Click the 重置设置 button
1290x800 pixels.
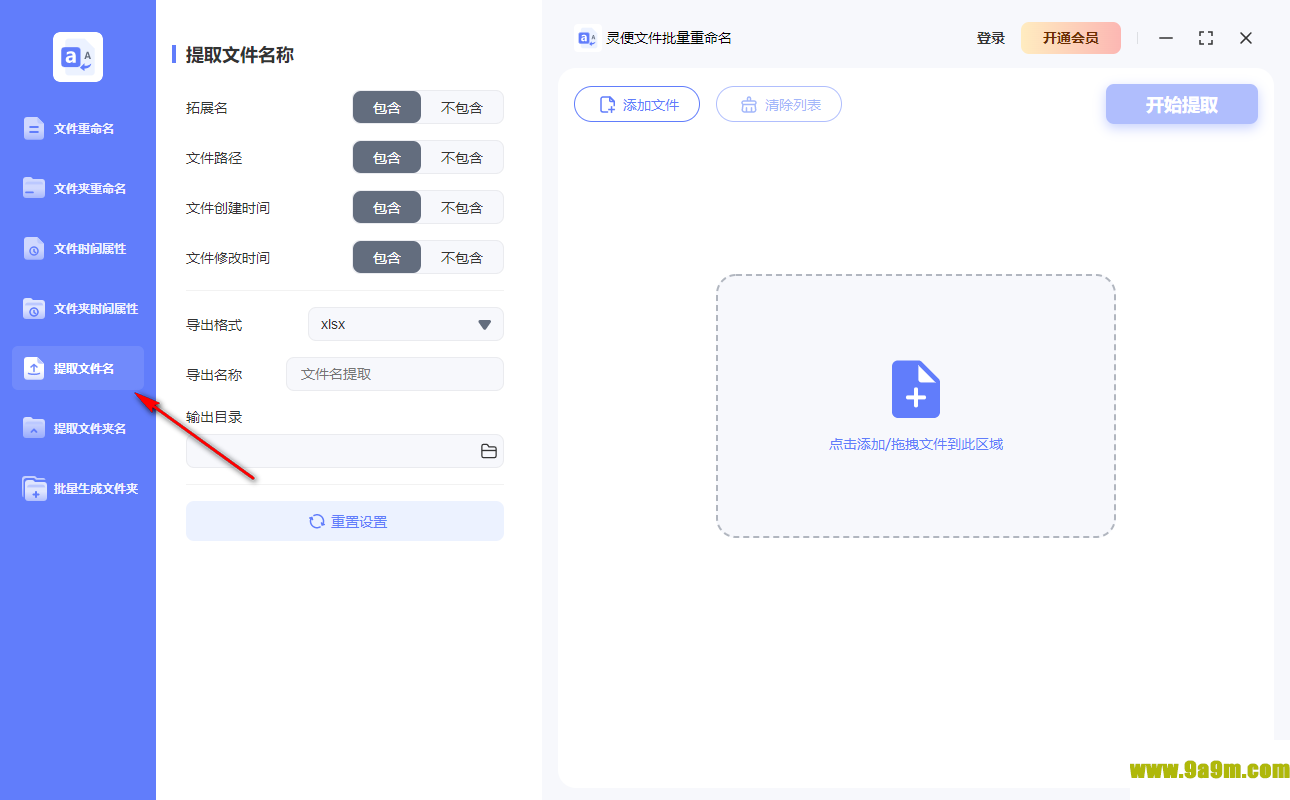coord(345,521)
